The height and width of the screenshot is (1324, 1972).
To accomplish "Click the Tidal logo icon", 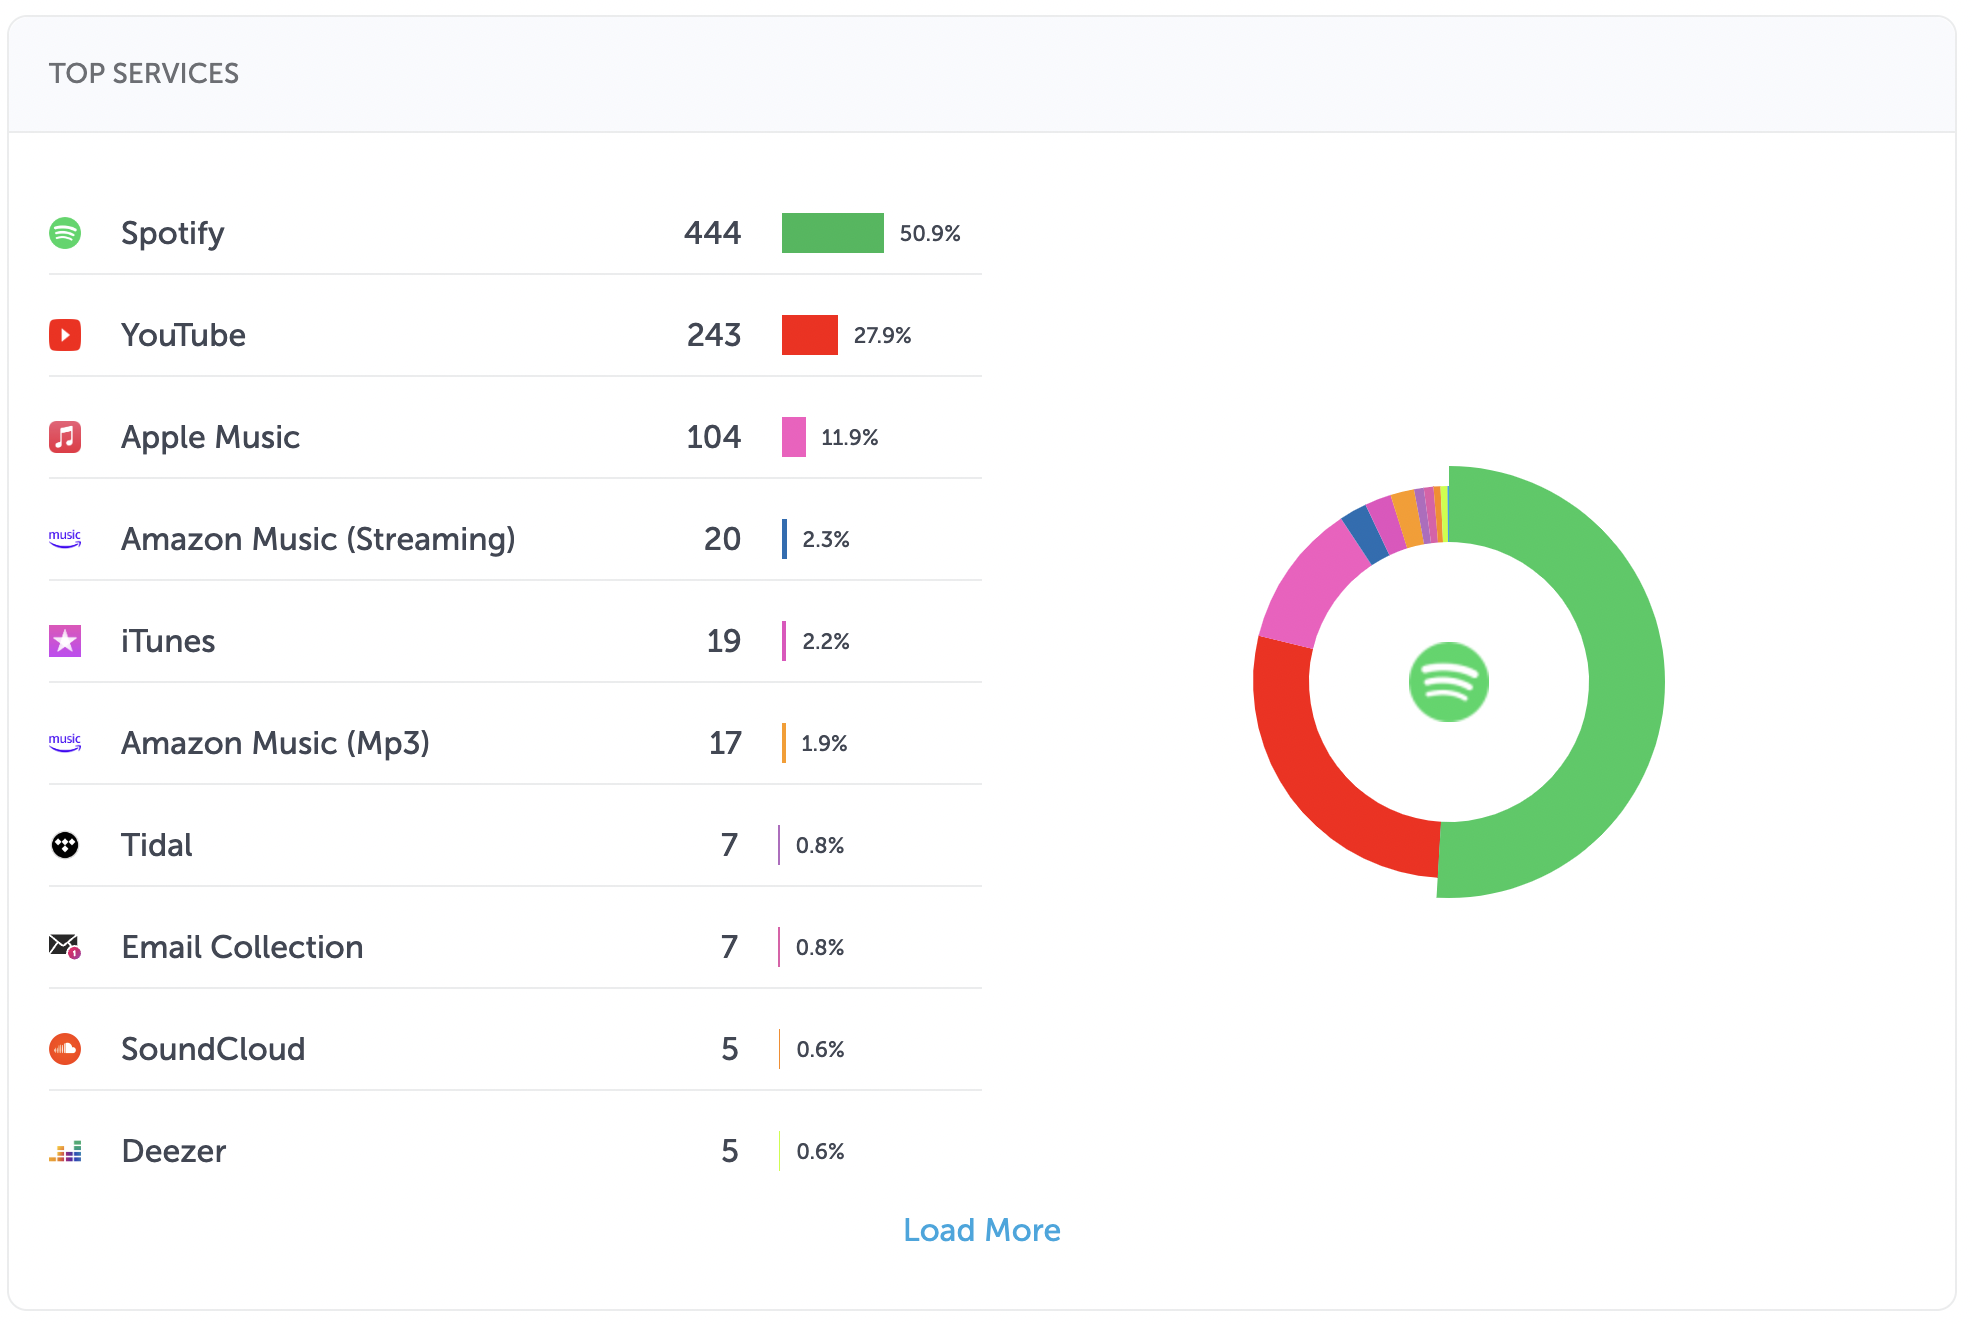I will pos(65,845).
